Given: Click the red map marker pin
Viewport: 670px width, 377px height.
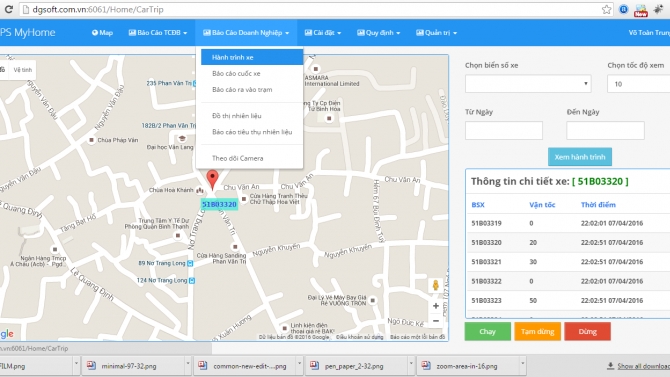Looking at the screenshot, I should [x=212, y=179].
